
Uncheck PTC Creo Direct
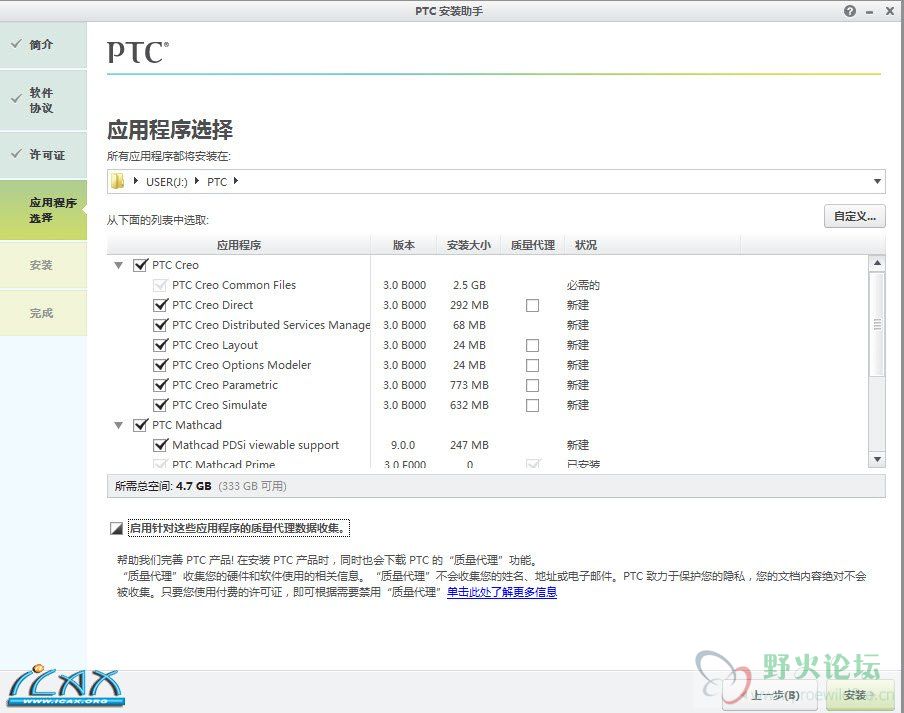pyautogui.click(x=160, y=305)
